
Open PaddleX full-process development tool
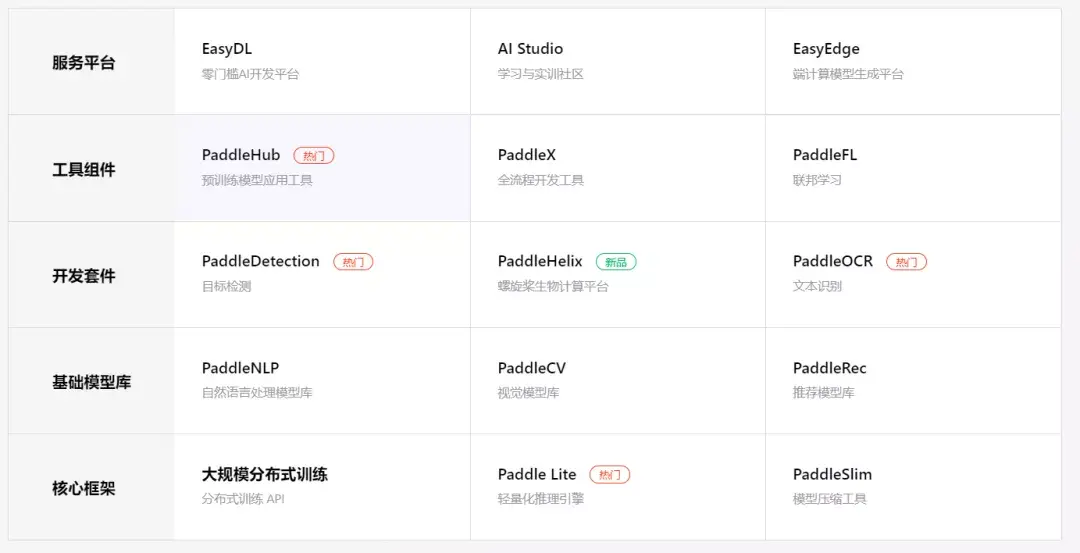click(x=527, y=155)
